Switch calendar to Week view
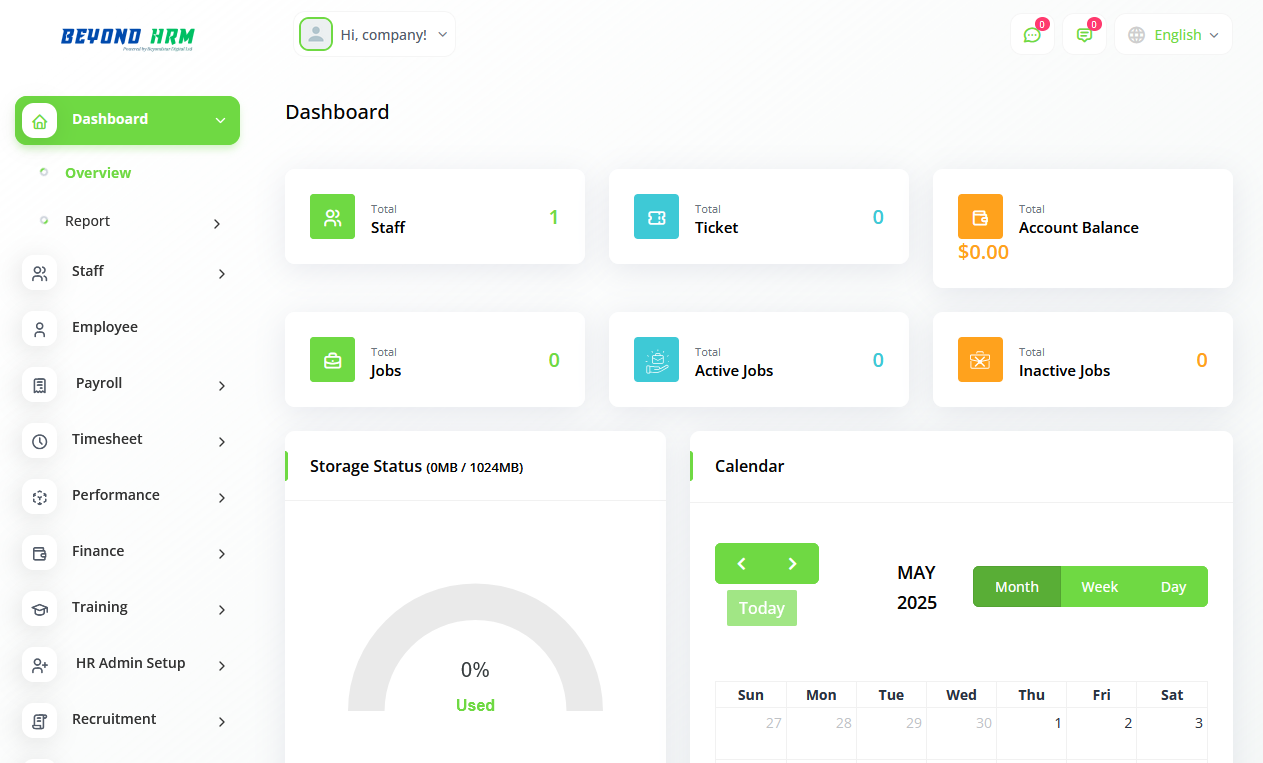1263x763 pixels. coord(1099,587)
